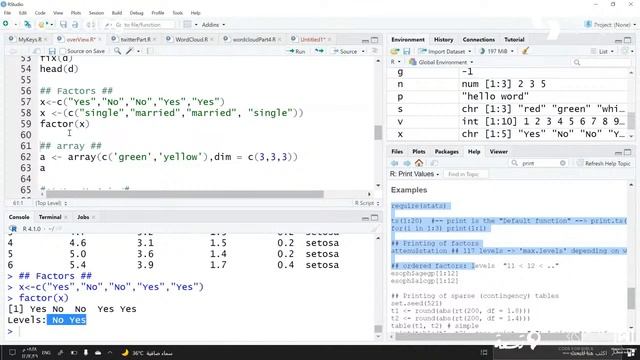Open the File menu
The height and width of the screenshot is (360, 640).
[7, 13]
